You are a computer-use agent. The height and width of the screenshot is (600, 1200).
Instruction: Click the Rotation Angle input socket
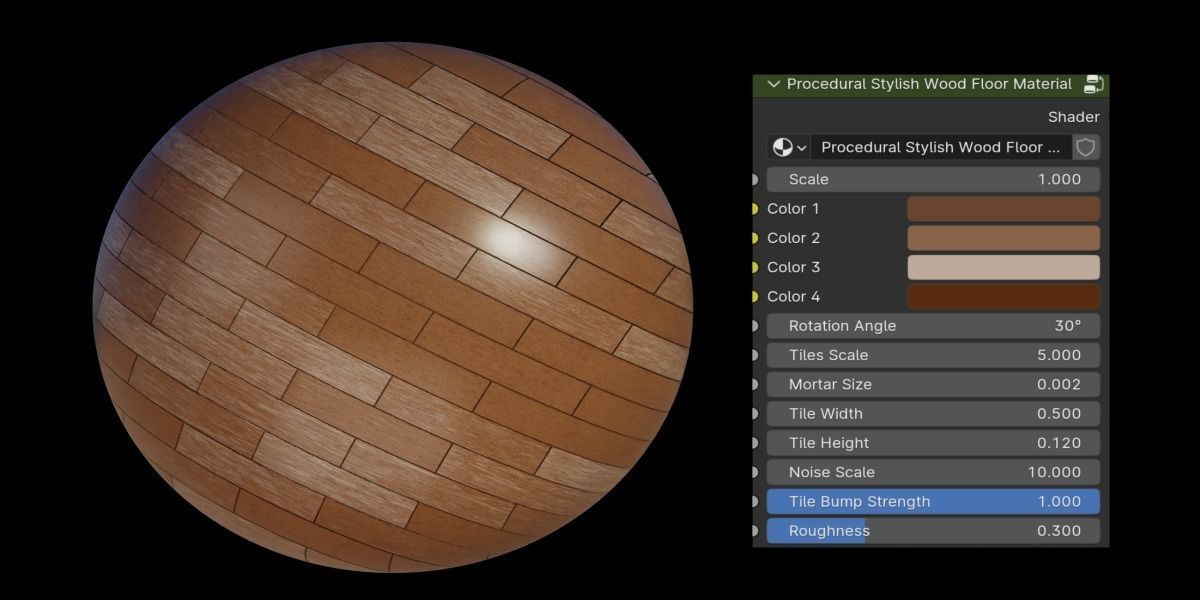click(754, 325)
